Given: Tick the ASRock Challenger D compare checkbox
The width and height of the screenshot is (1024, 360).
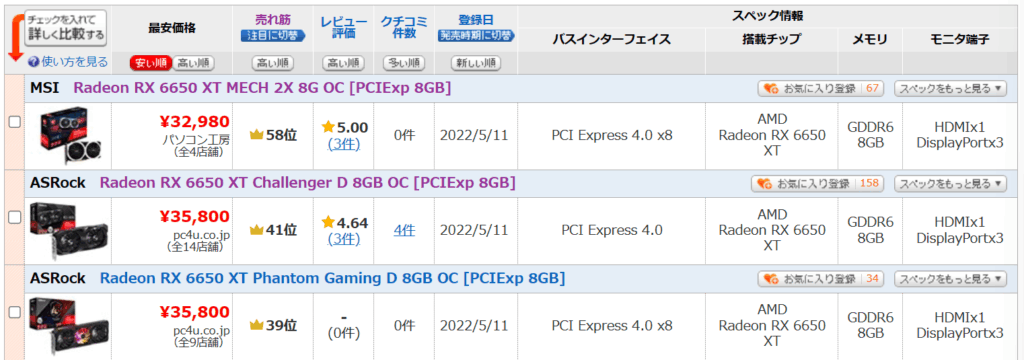Looking at the screenshot, I should pos(14,217).
